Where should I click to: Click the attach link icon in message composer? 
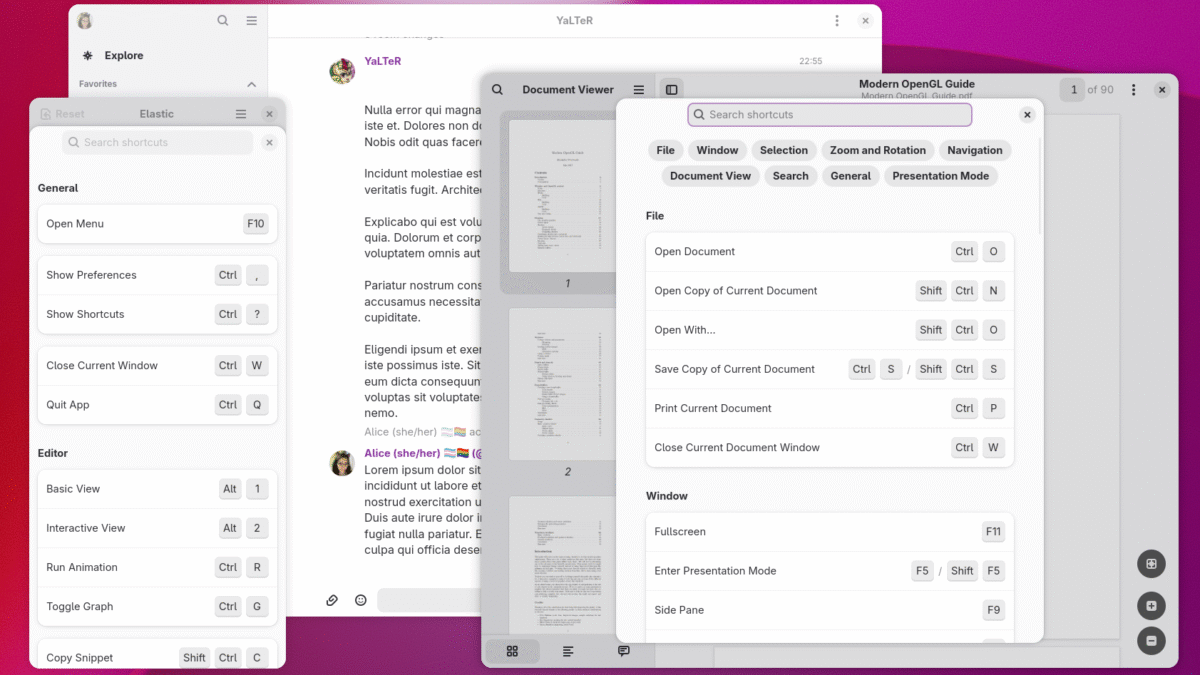[x=332, y=600]
